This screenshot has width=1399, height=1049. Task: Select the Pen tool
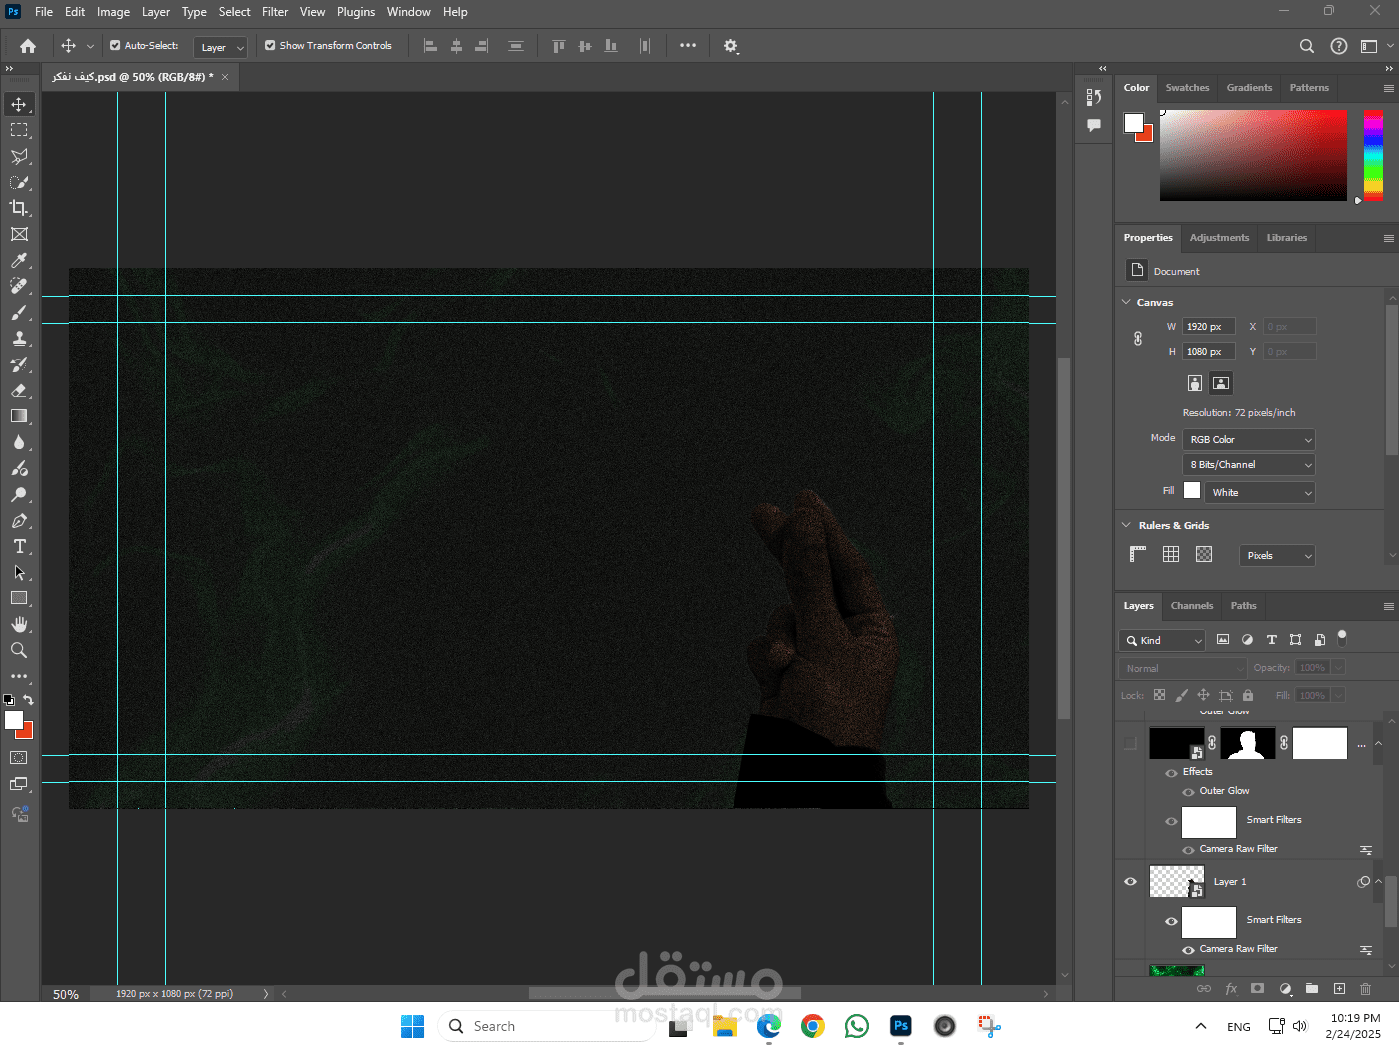tap(19, 520)
